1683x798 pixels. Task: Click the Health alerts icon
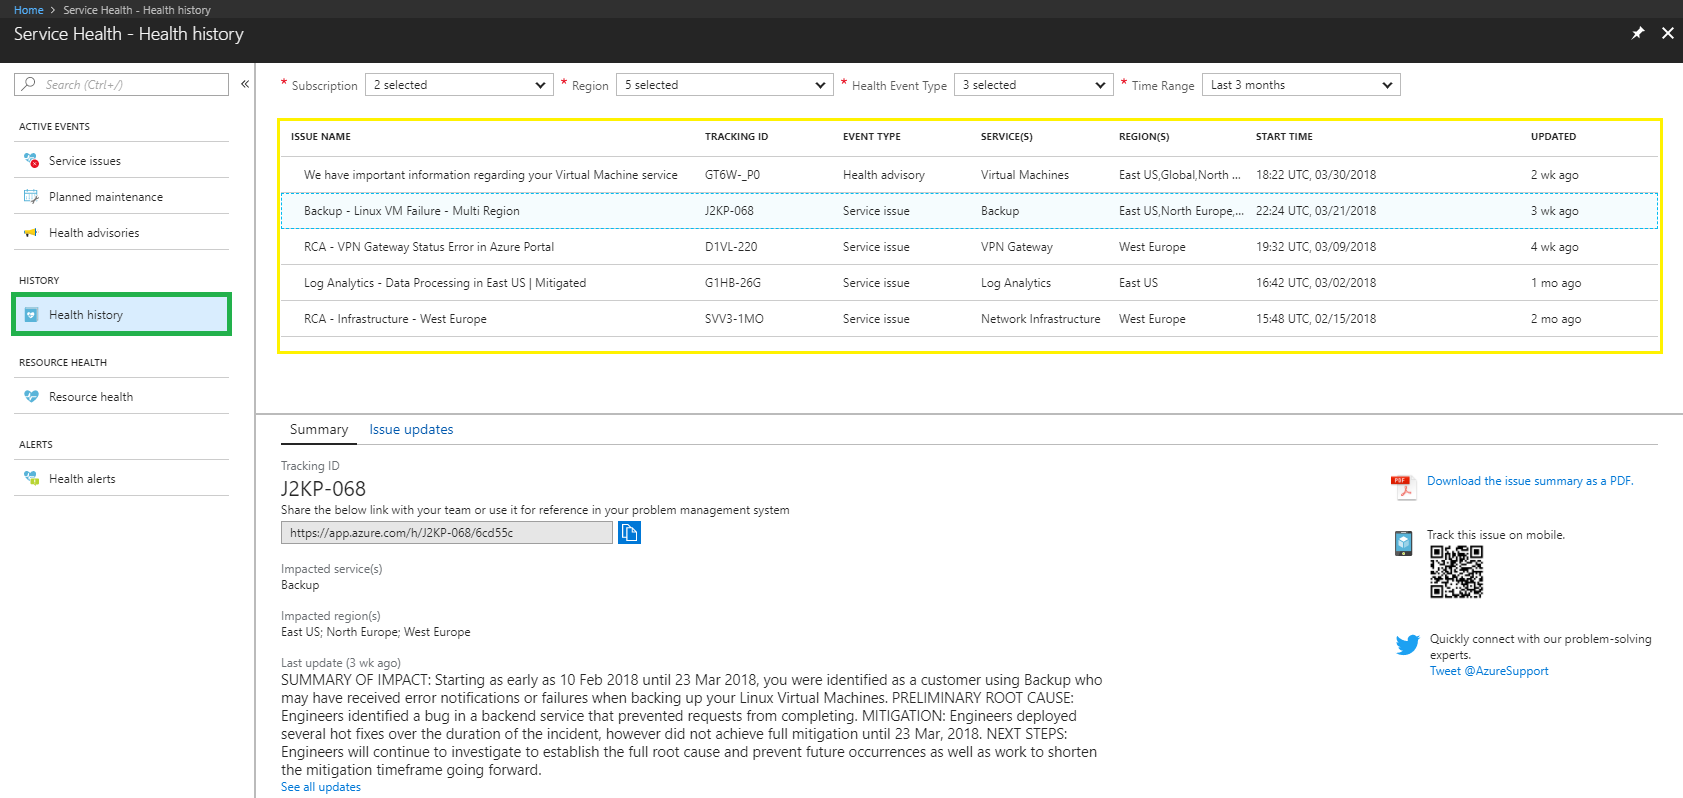pos(31,478)
